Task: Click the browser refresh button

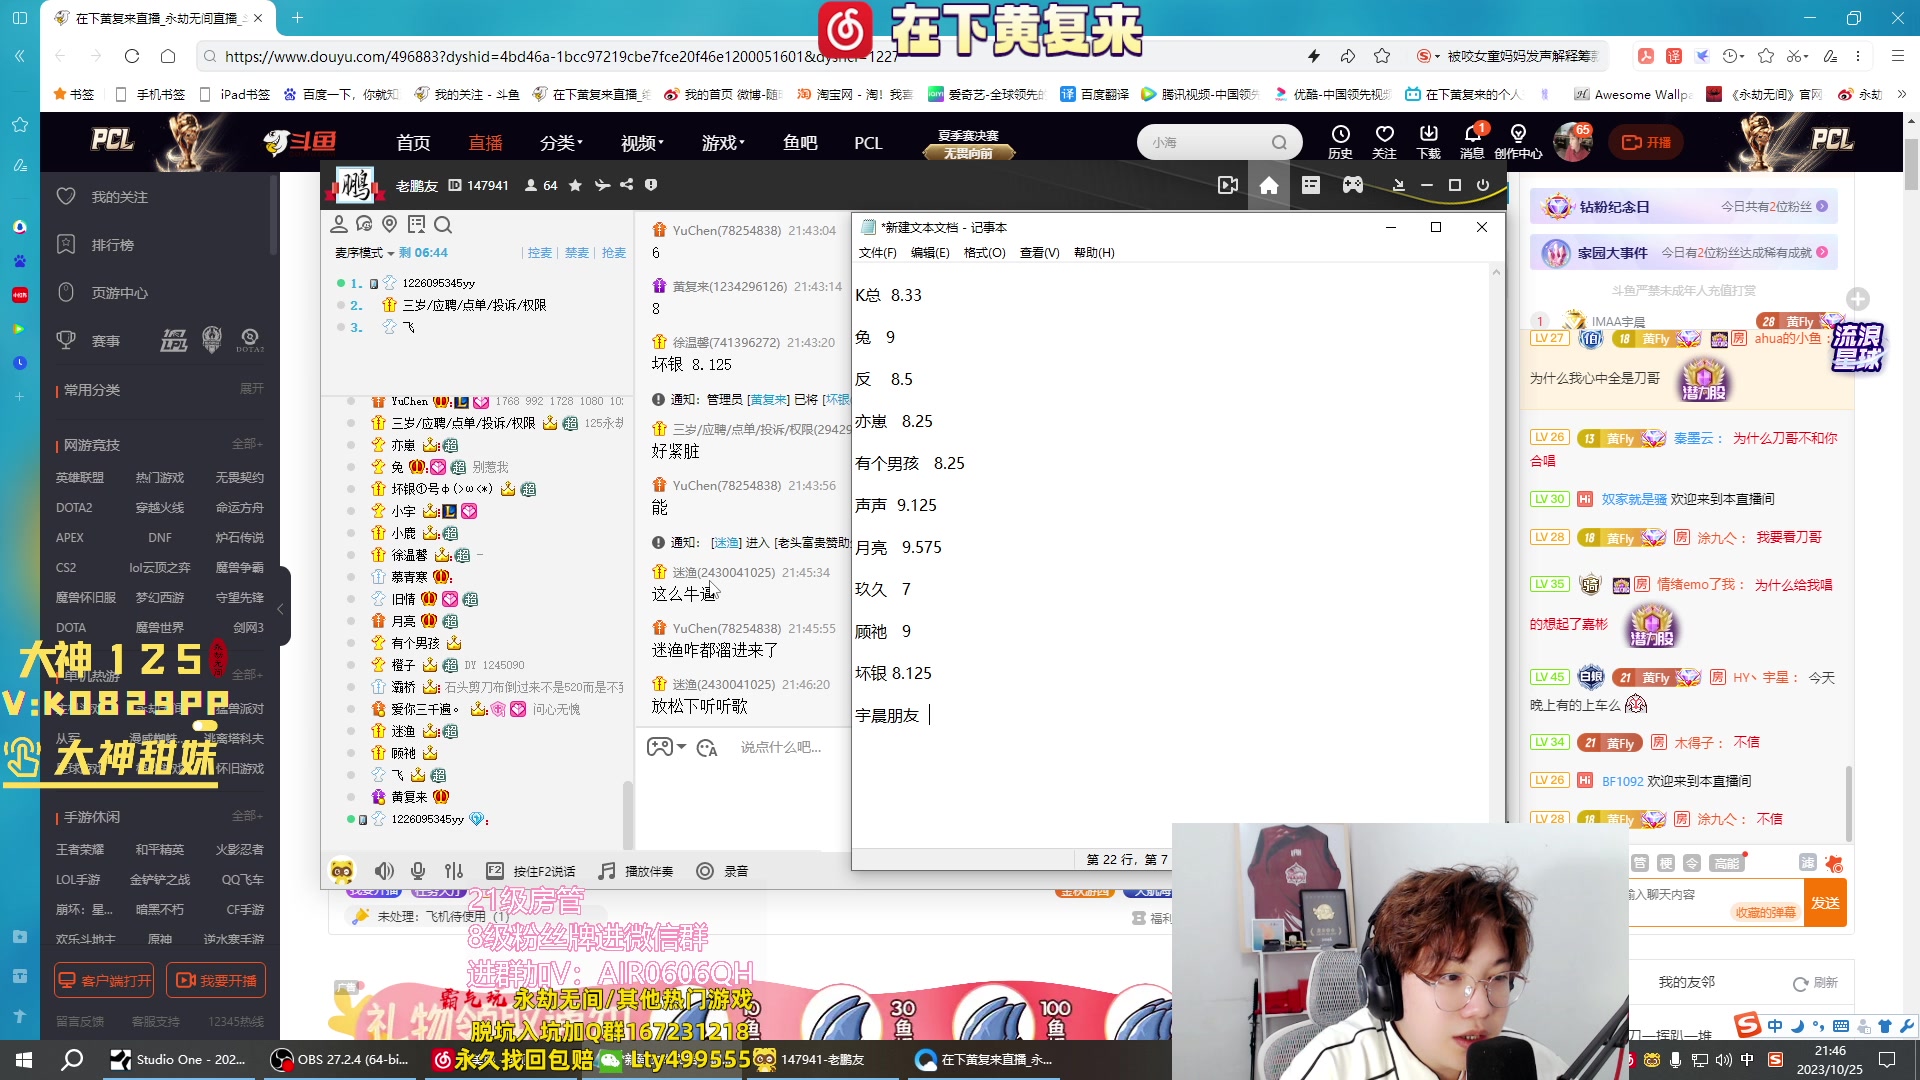Action: pyautogui.click(x=132, y=56)
